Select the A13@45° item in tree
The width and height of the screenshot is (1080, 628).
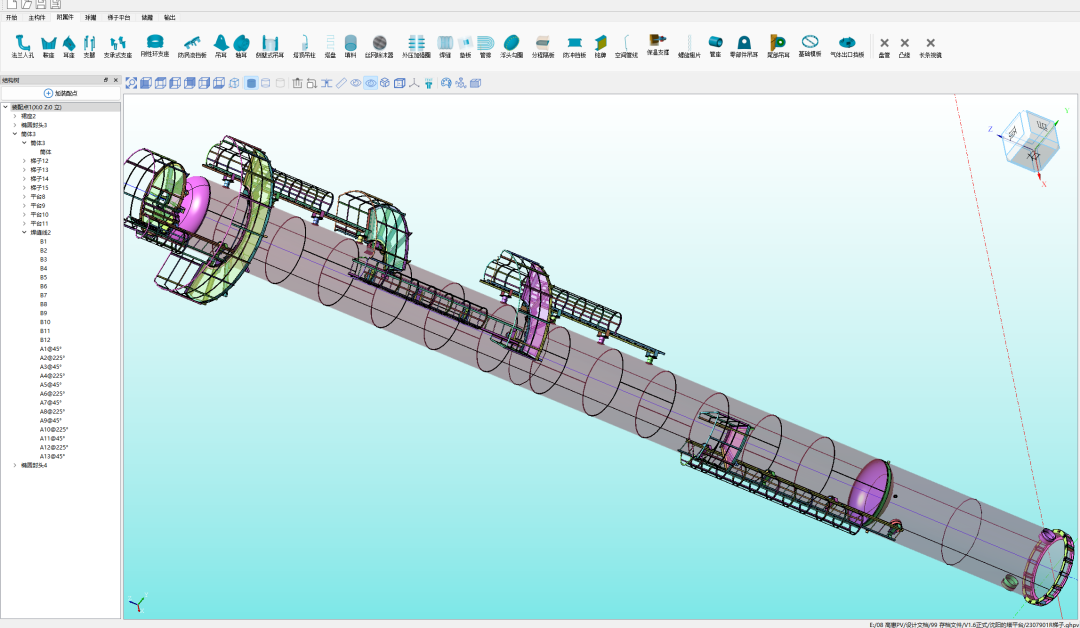(x=52, y=457)
